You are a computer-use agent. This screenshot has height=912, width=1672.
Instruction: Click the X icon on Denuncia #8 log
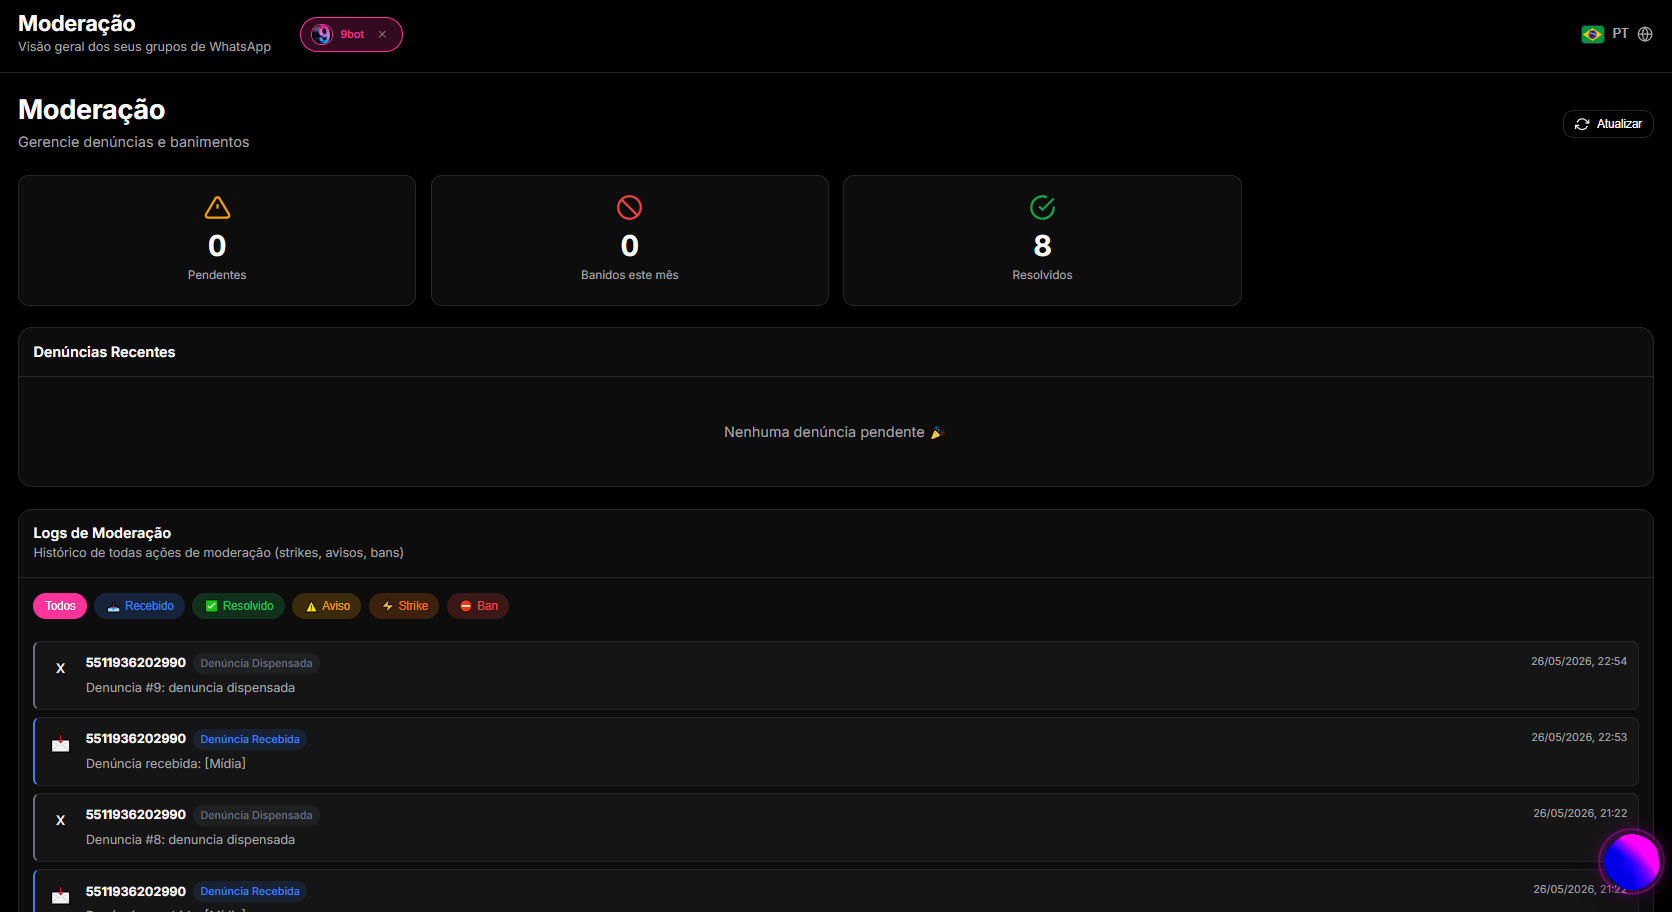[61, 820]
